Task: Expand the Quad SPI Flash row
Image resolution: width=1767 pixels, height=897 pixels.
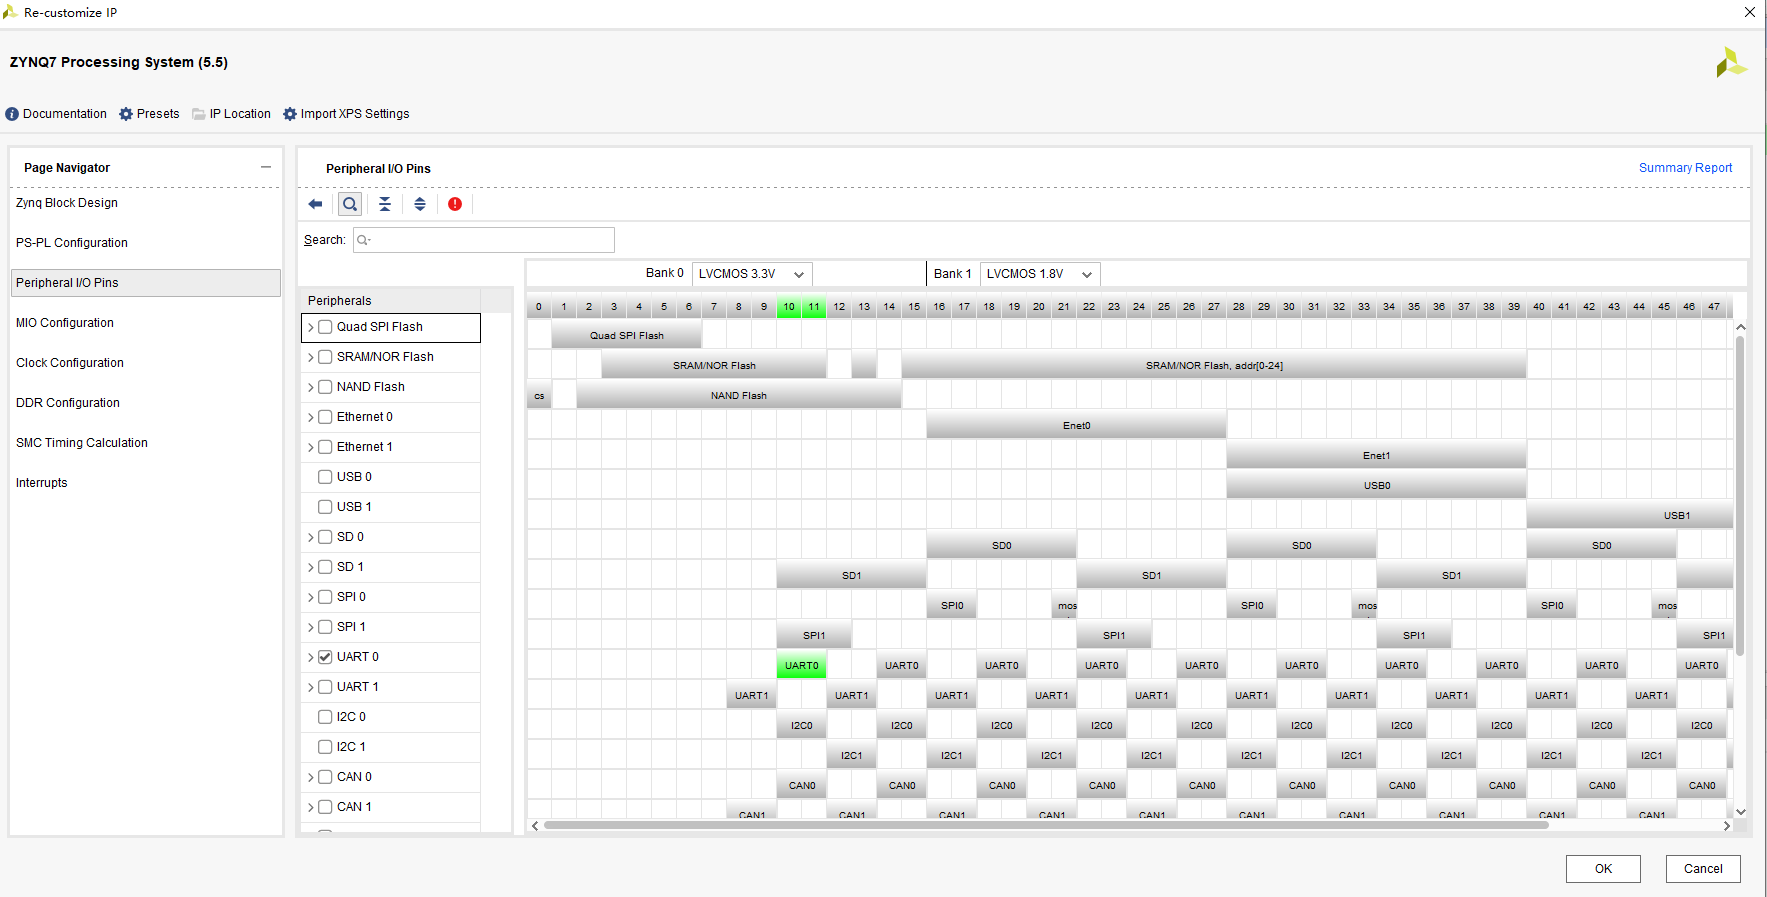Action: click(x=311, y=327)
